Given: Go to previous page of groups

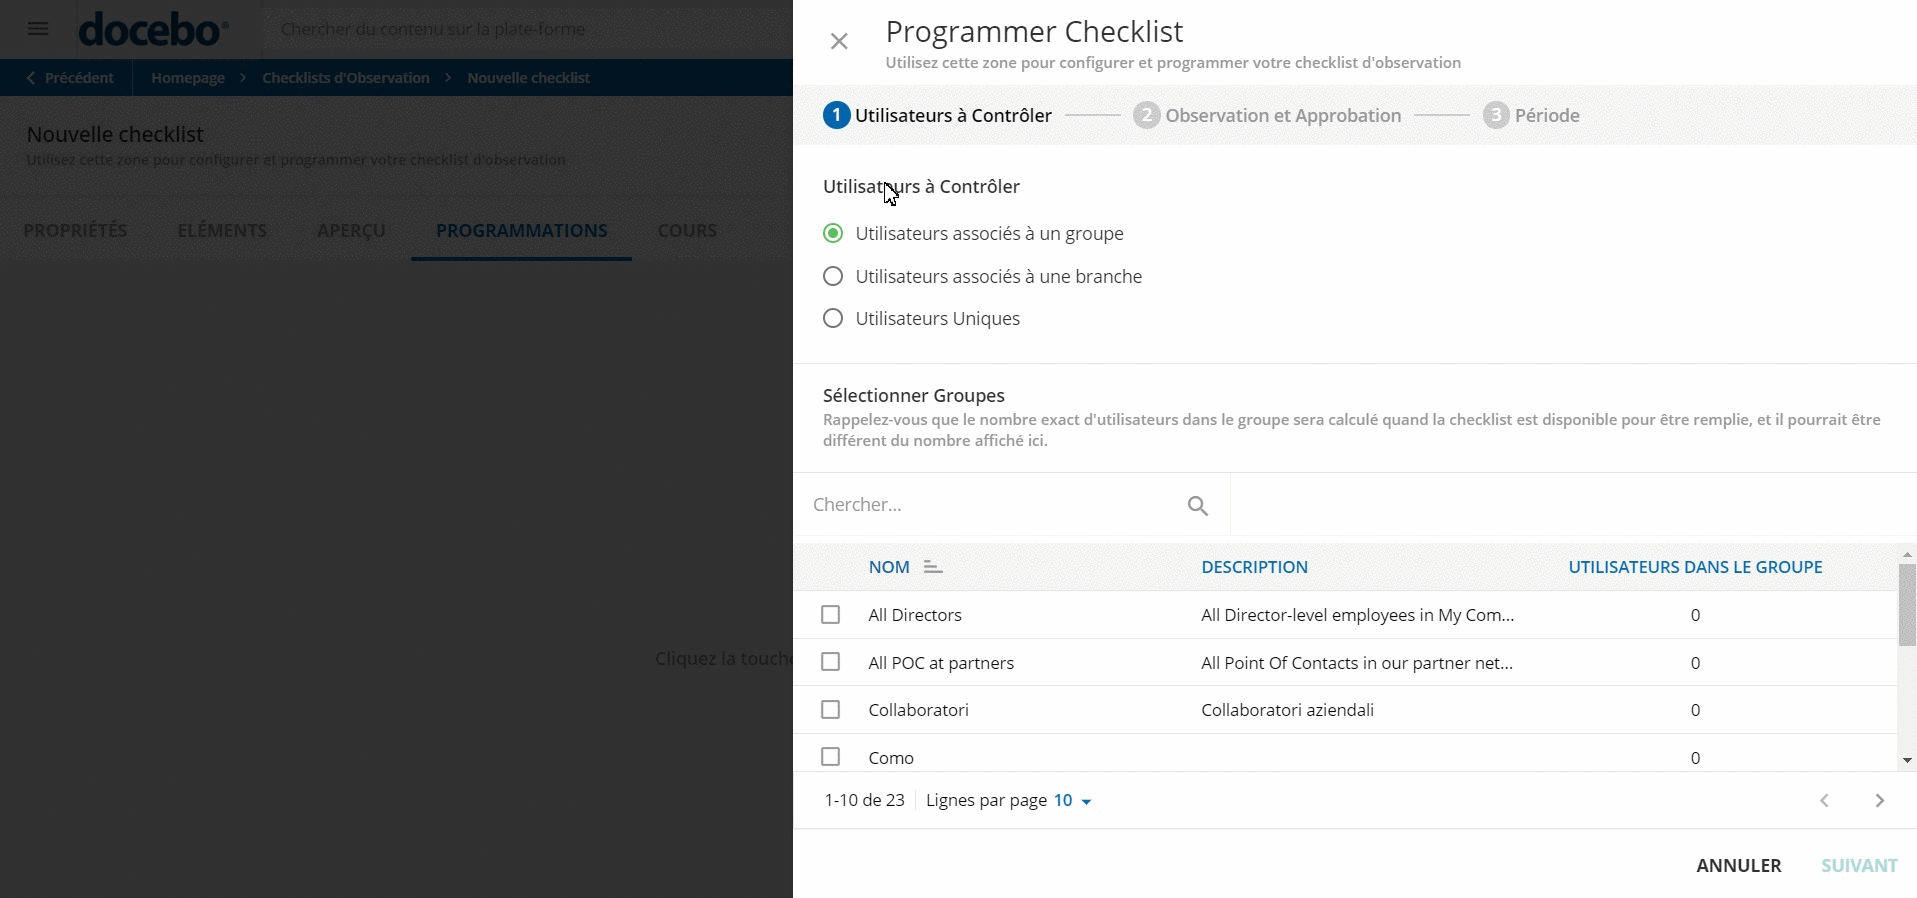Looking at the screenshot, I should pyautogui.click(x=1824, y=801).
